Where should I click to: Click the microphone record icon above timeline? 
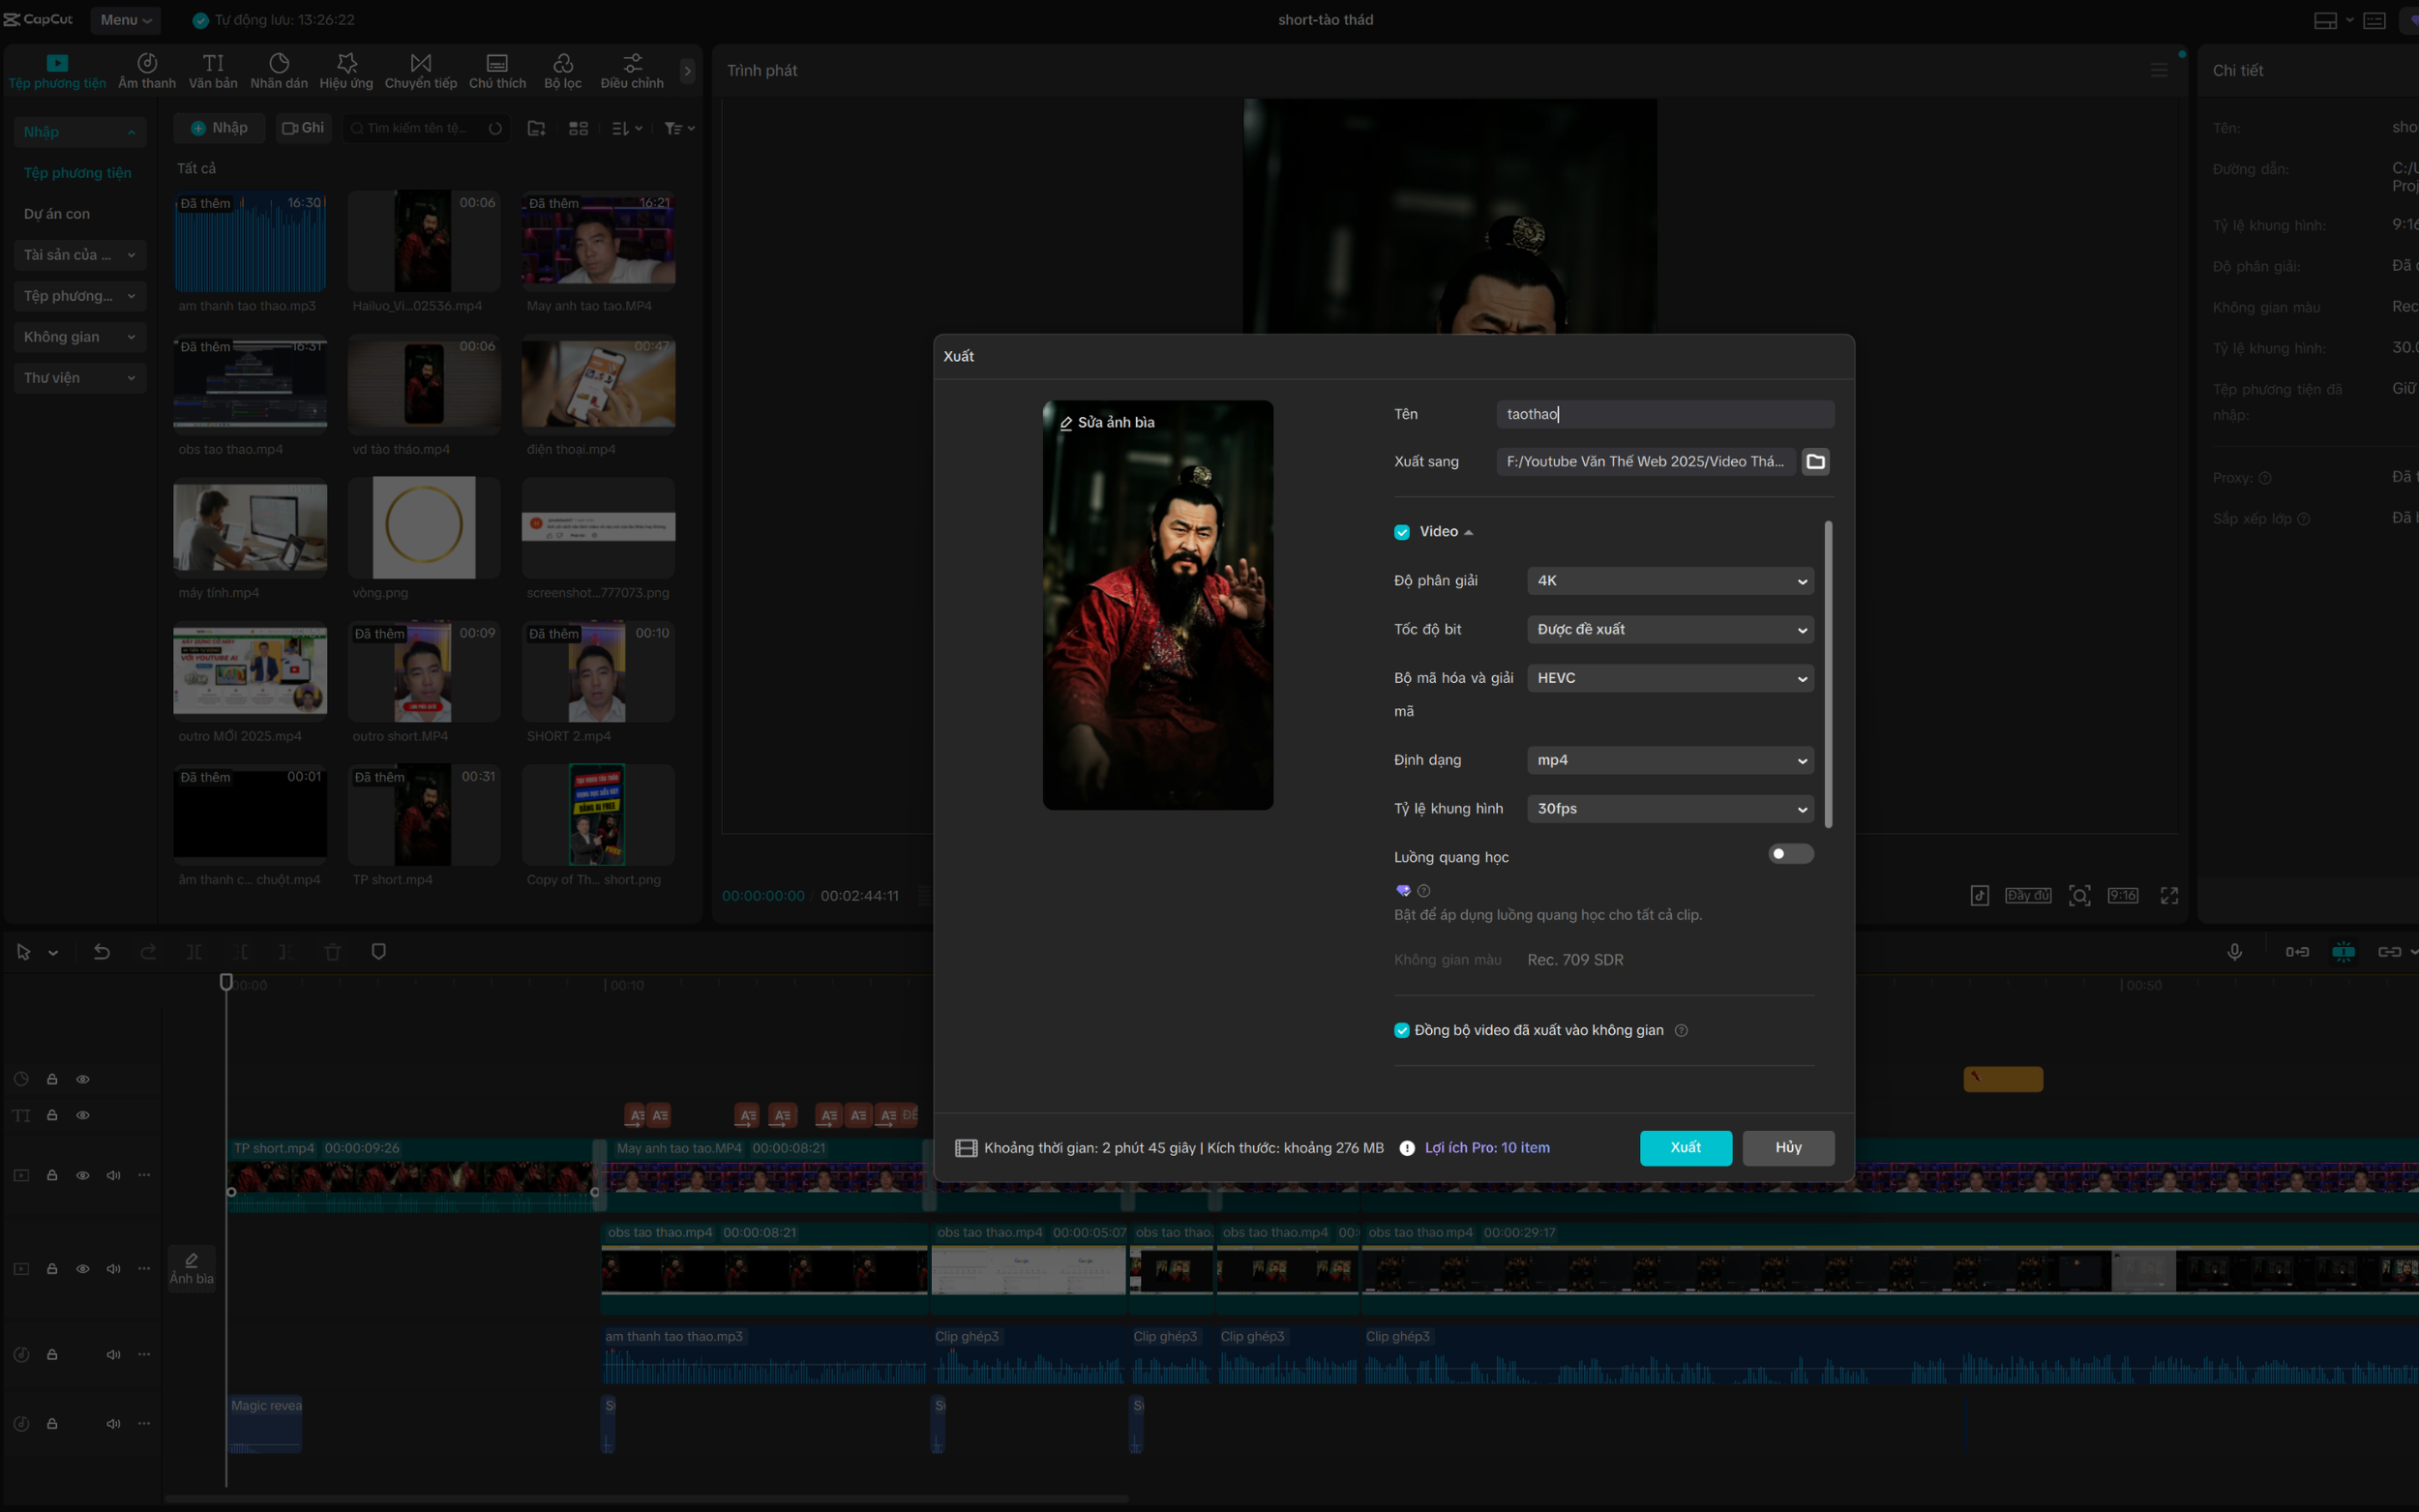click(2234, 951)
